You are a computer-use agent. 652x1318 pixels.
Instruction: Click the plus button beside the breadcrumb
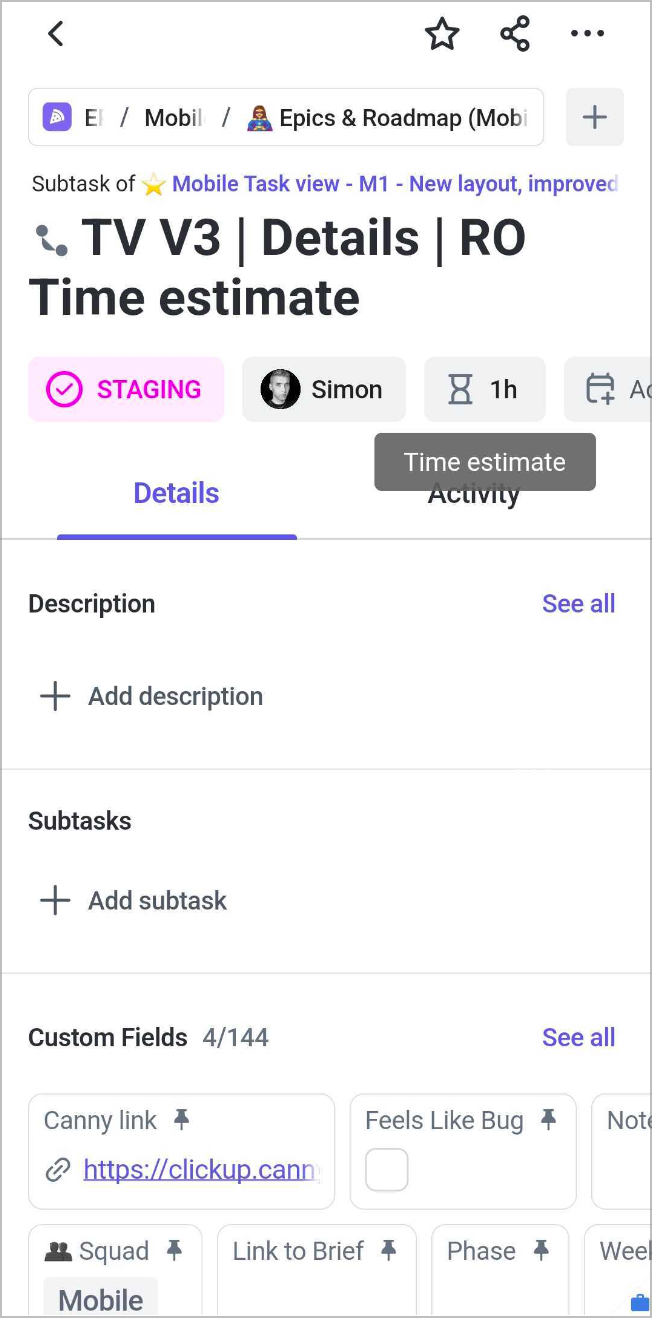click(x=594, y=117)
